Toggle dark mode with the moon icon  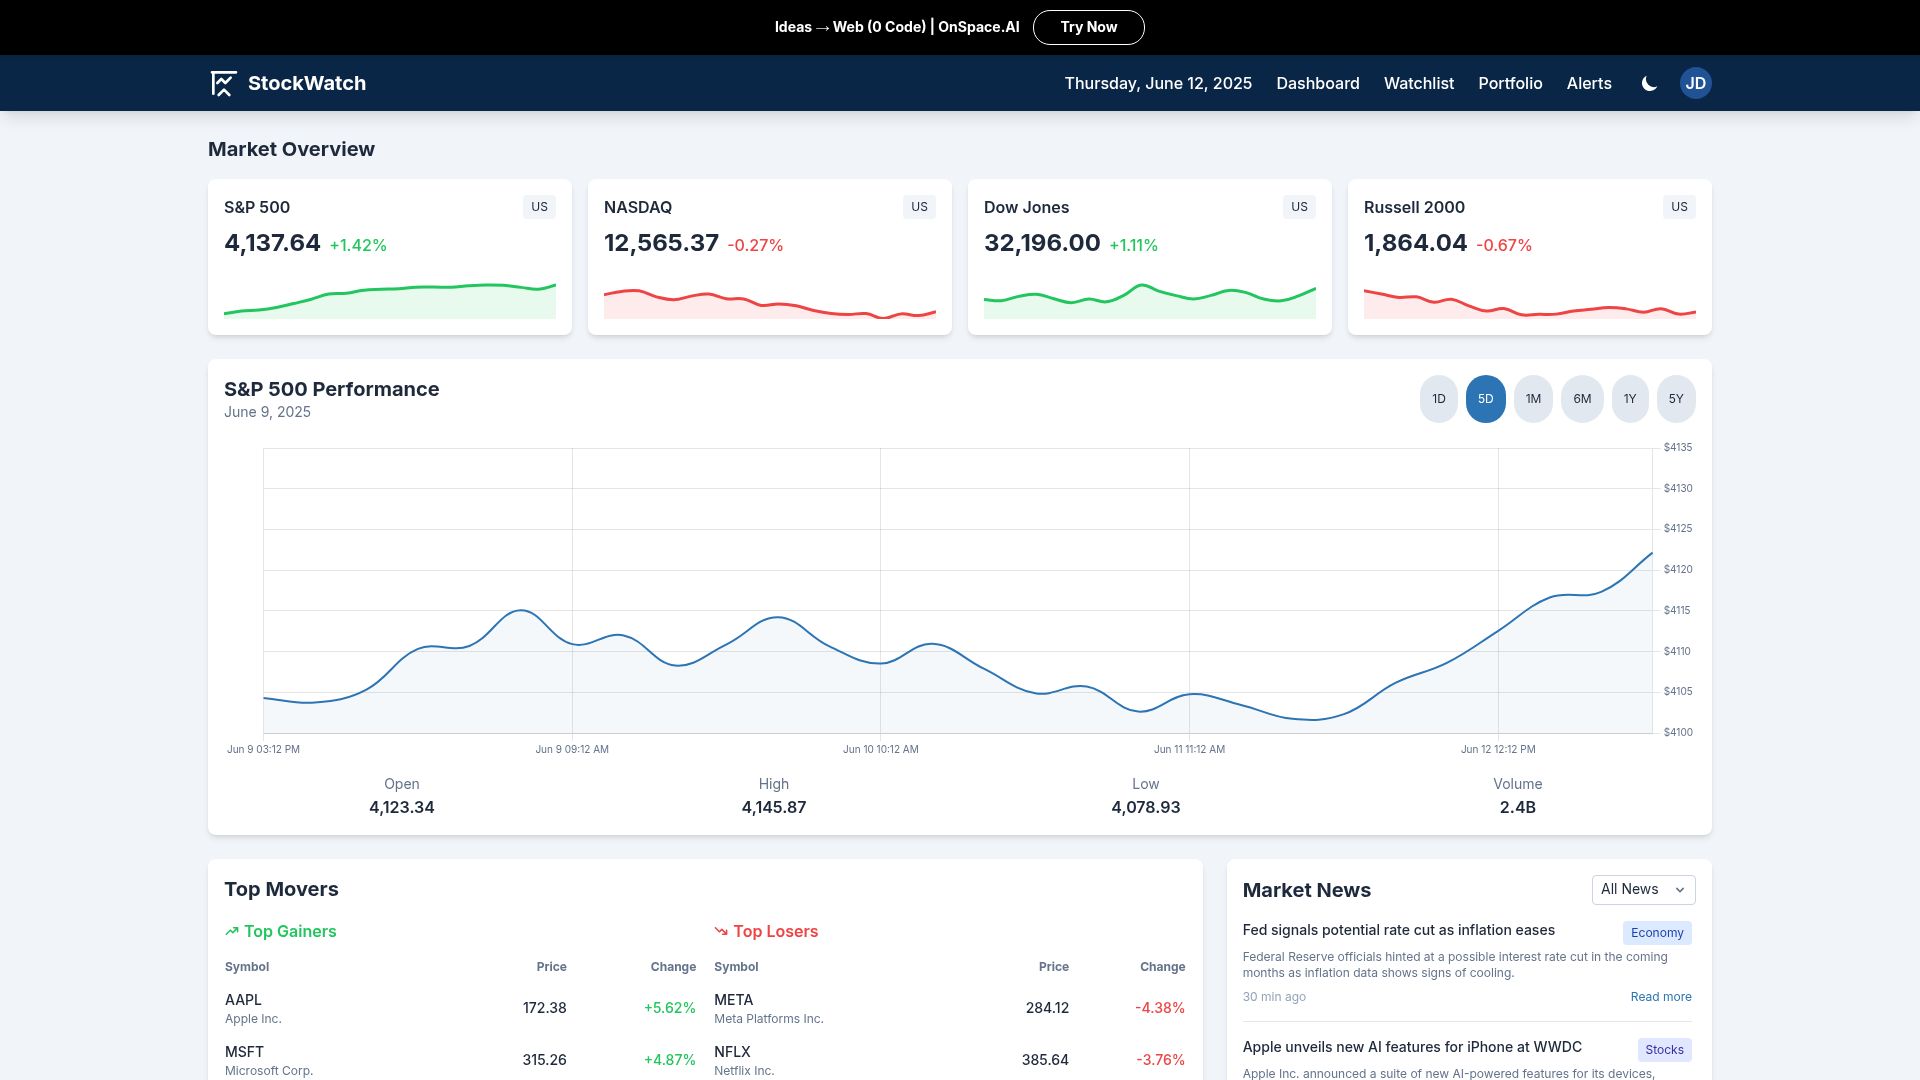point(1649,84)
